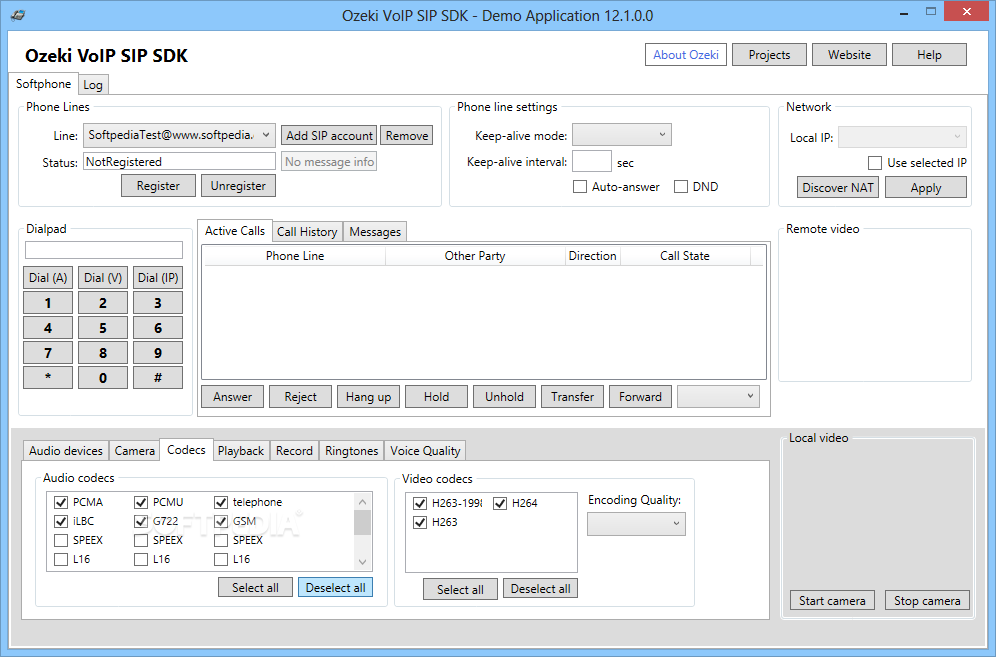Open the Messages tab

click(375, 232)
